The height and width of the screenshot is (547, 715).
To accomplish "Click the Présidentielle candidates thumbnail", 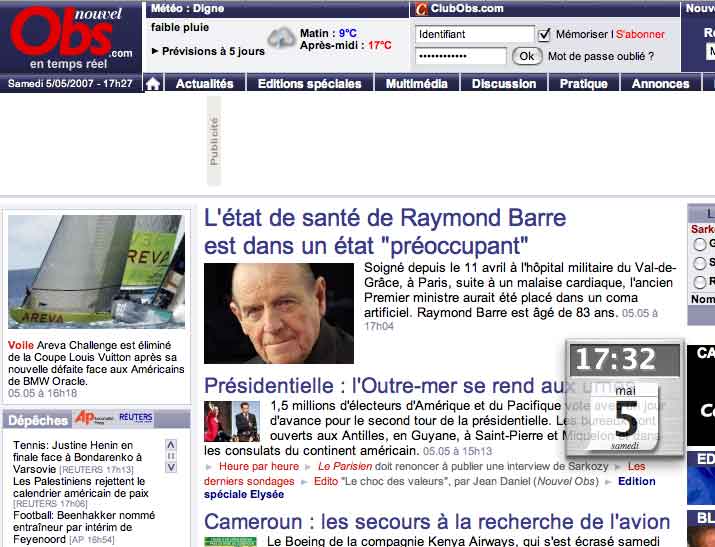I will tap(232, 421).
